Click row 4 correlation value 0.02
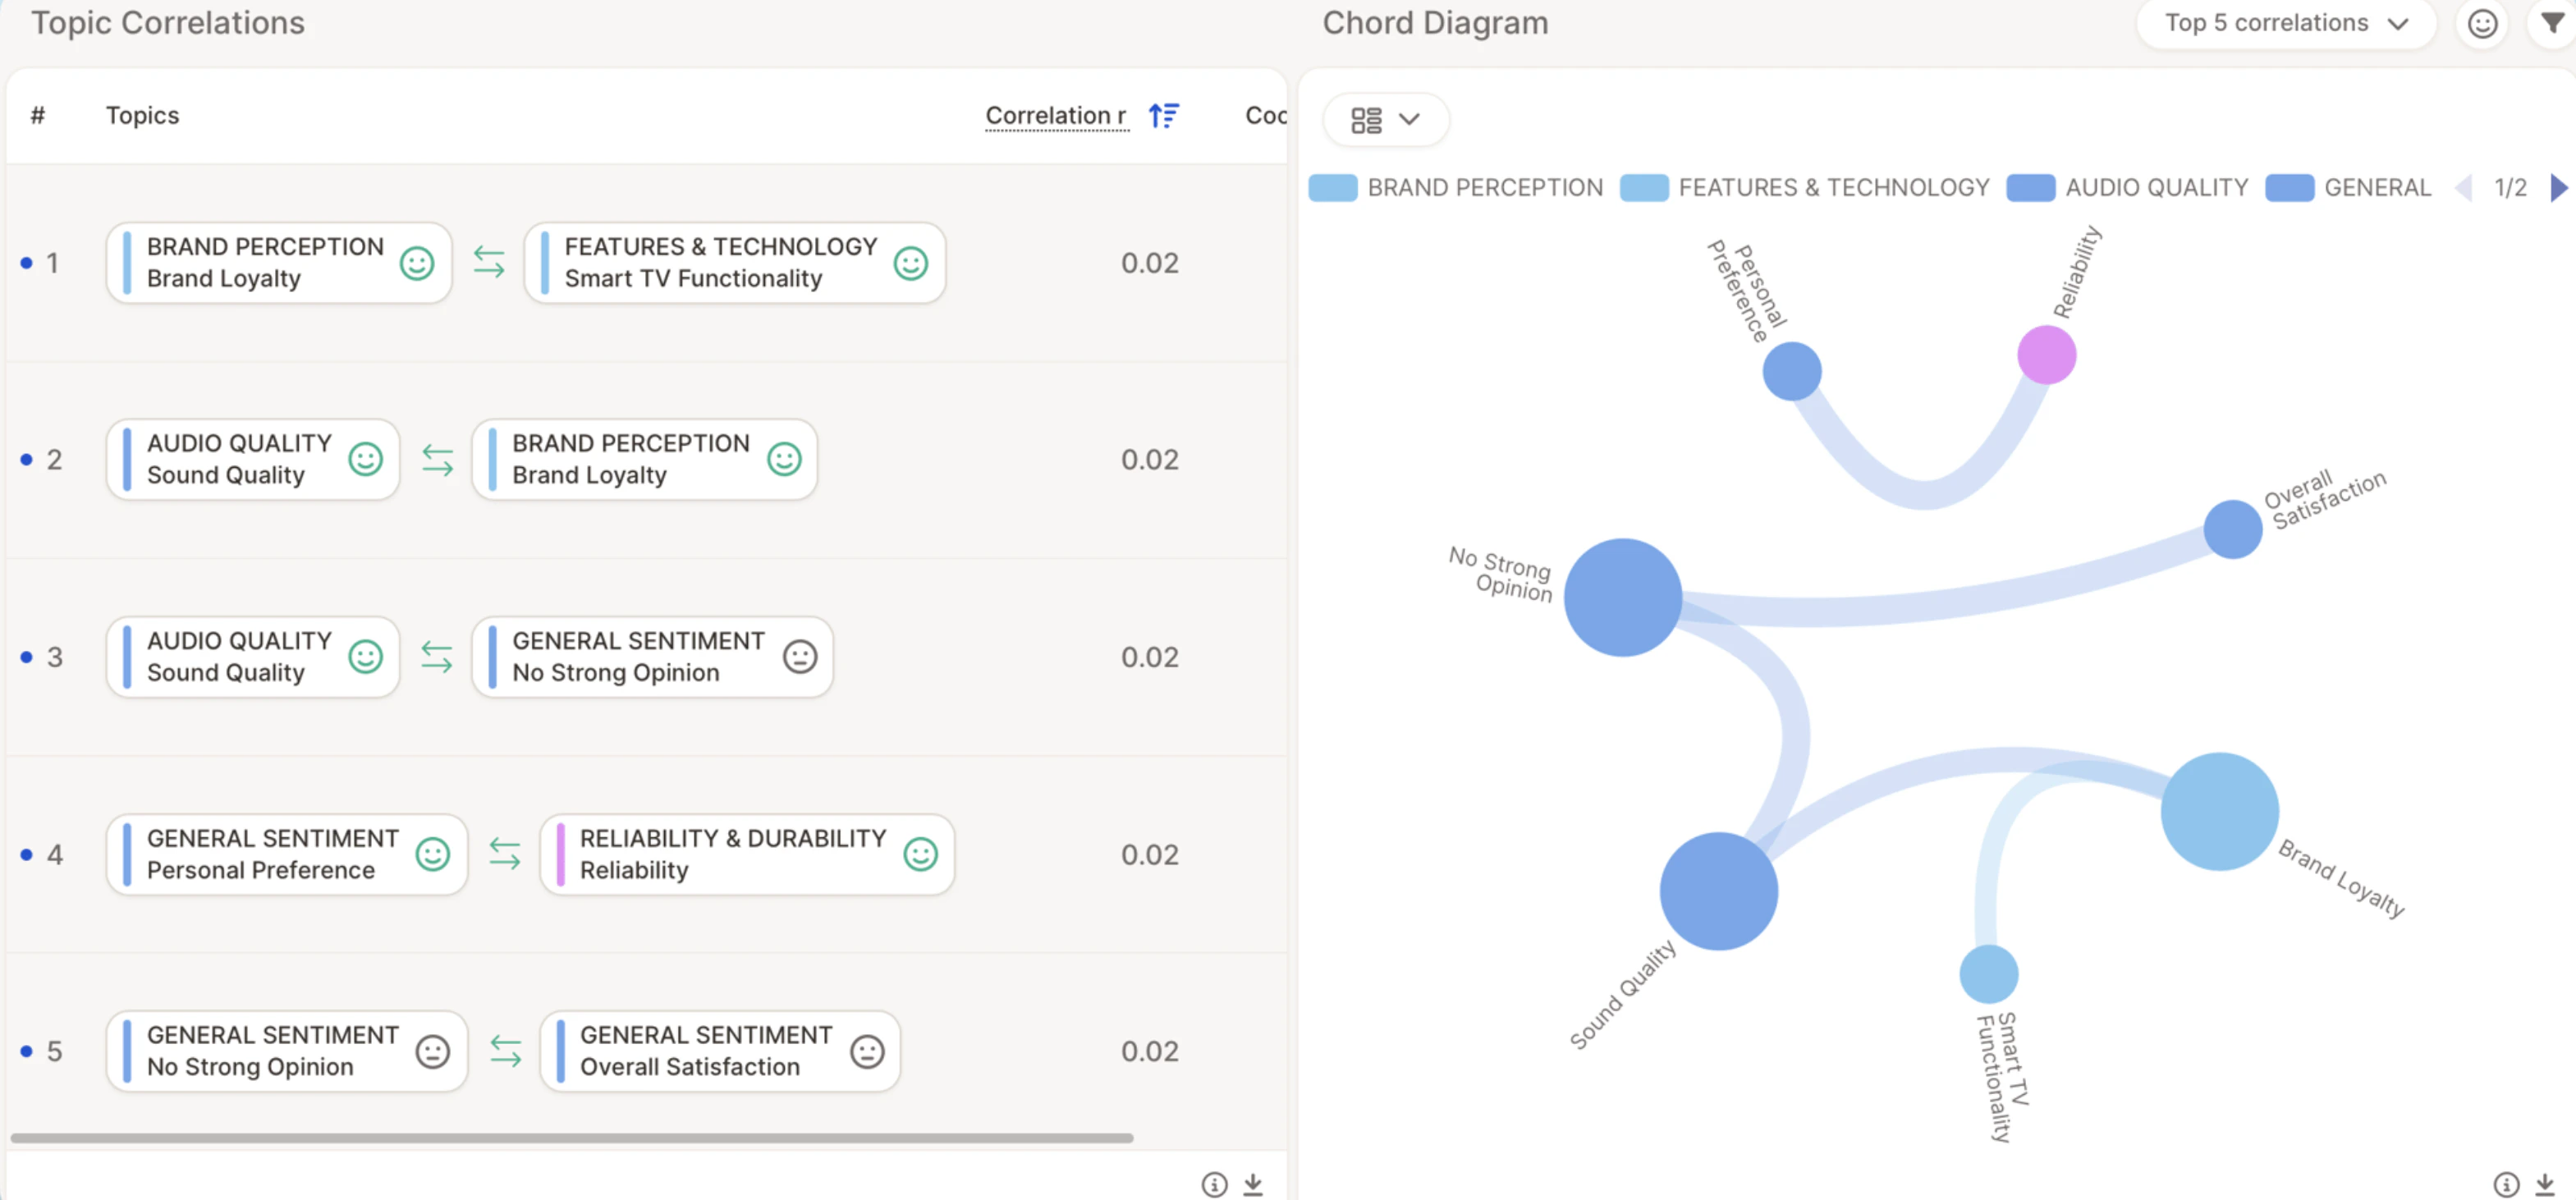This screenshot has width=2576, height=1200. tap(1149, 855)
